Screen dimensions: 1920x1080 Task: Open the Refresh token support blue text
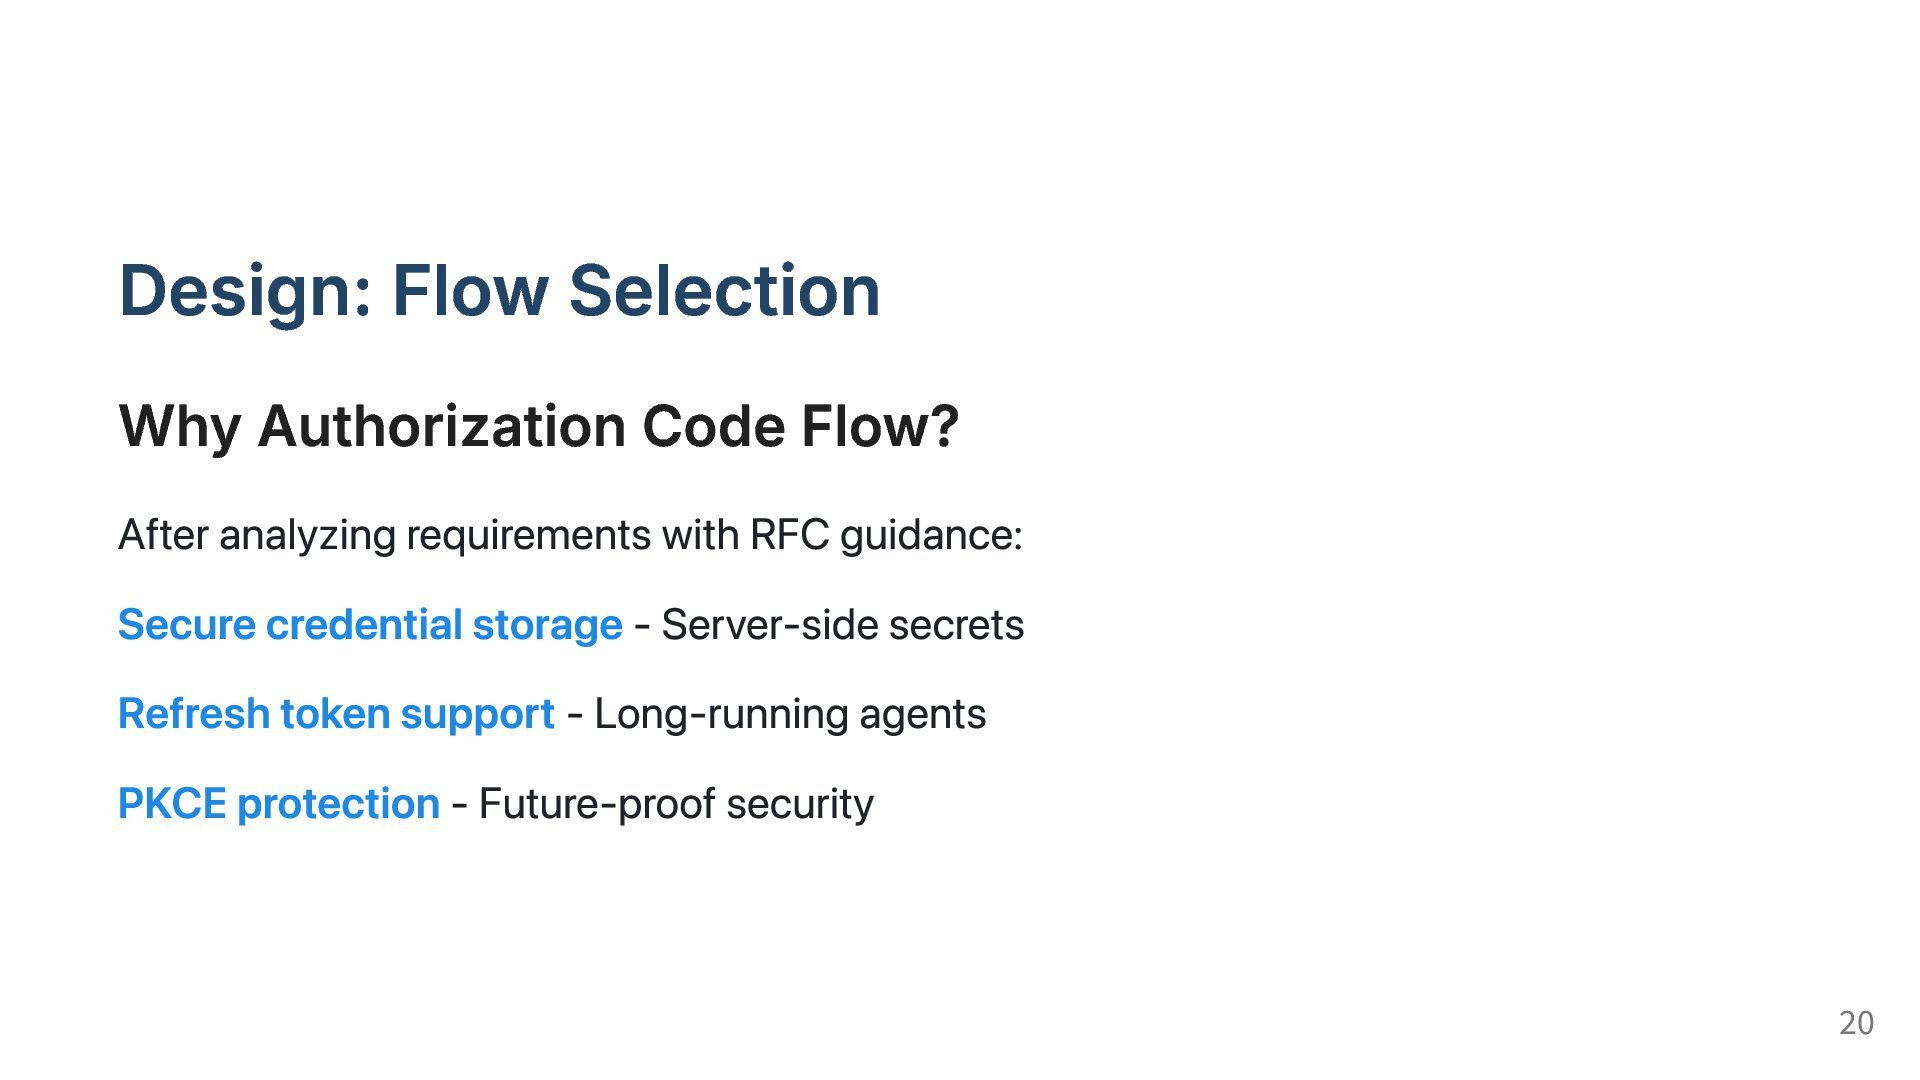(x=336, y=714)
